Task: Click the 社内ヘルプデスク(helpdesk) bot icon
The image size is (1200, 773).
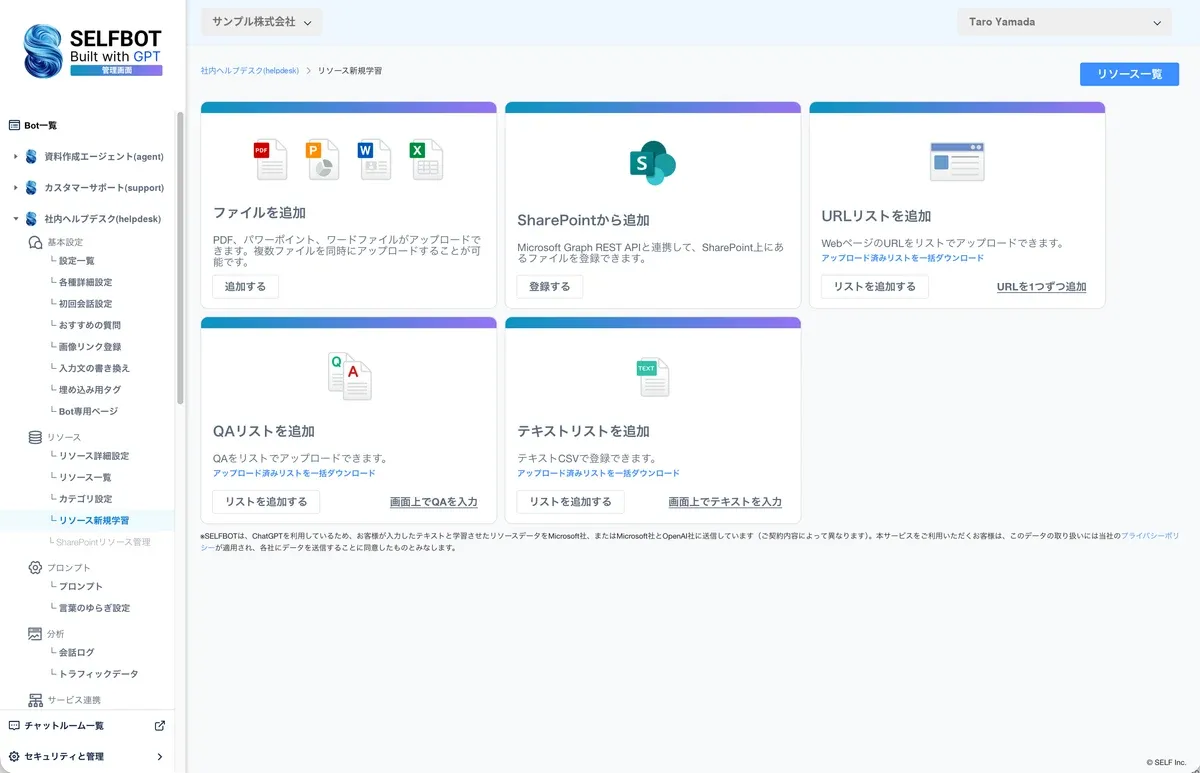Action: [x=32, y=219]
